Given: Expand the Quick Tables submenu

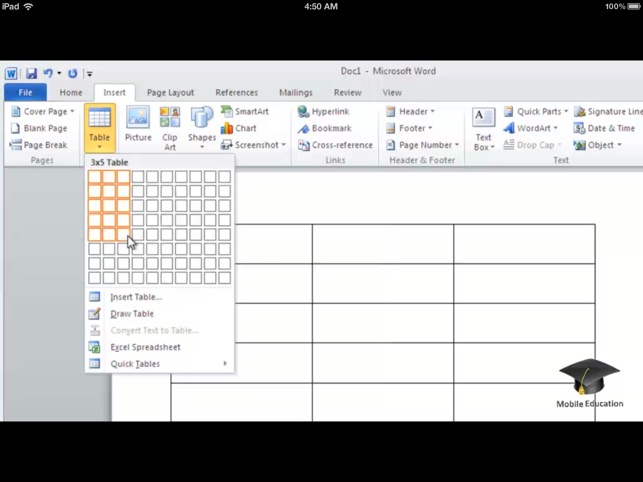Looking at the screenshot, I should pos(160,364).
